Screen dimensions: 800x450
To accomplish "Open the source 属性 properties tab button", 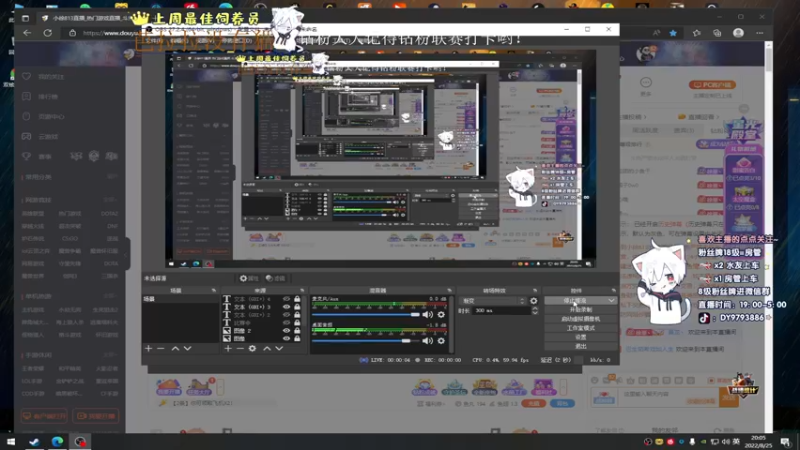I will pyautogui.click(x=249, y=279).
